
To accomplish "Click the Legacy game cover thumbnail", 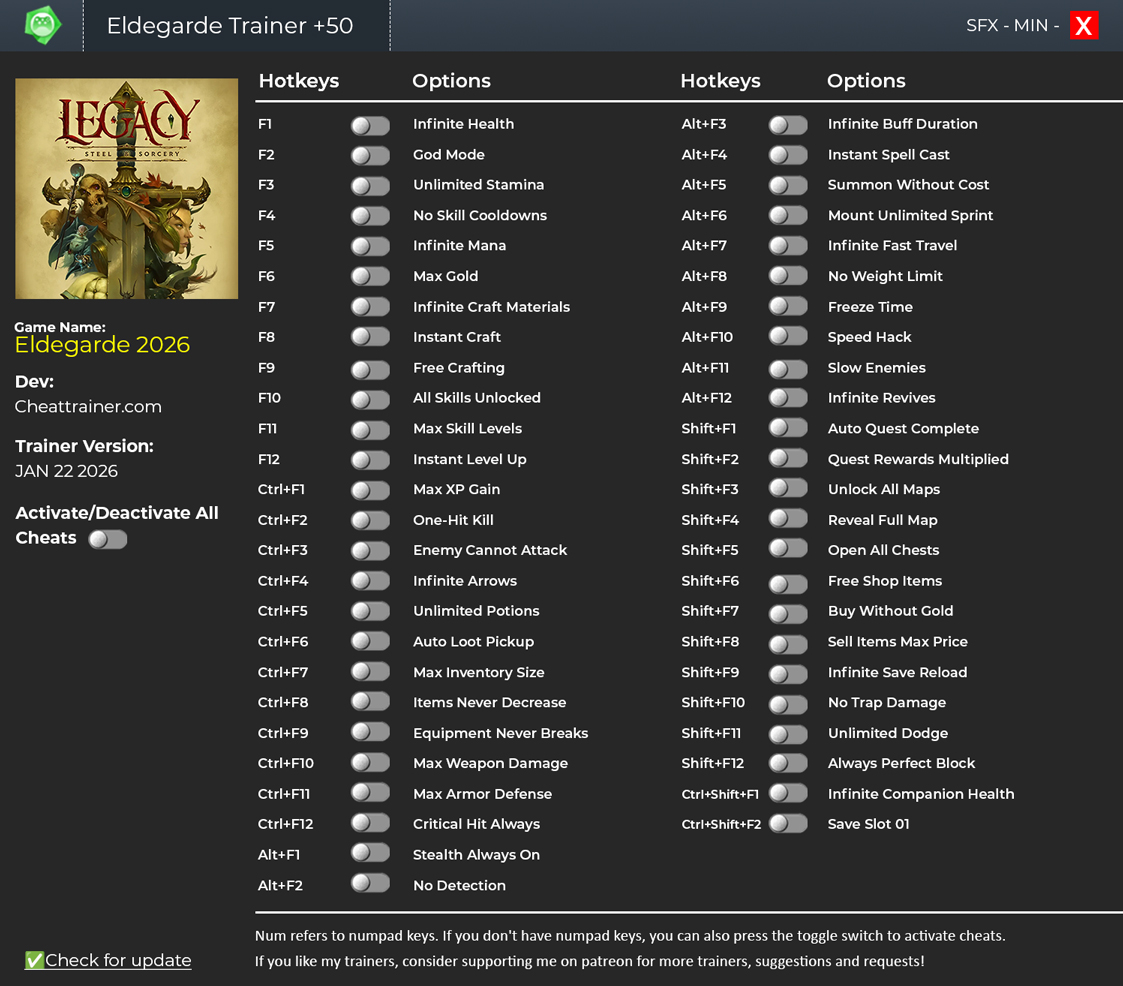I will pos(127,189).
